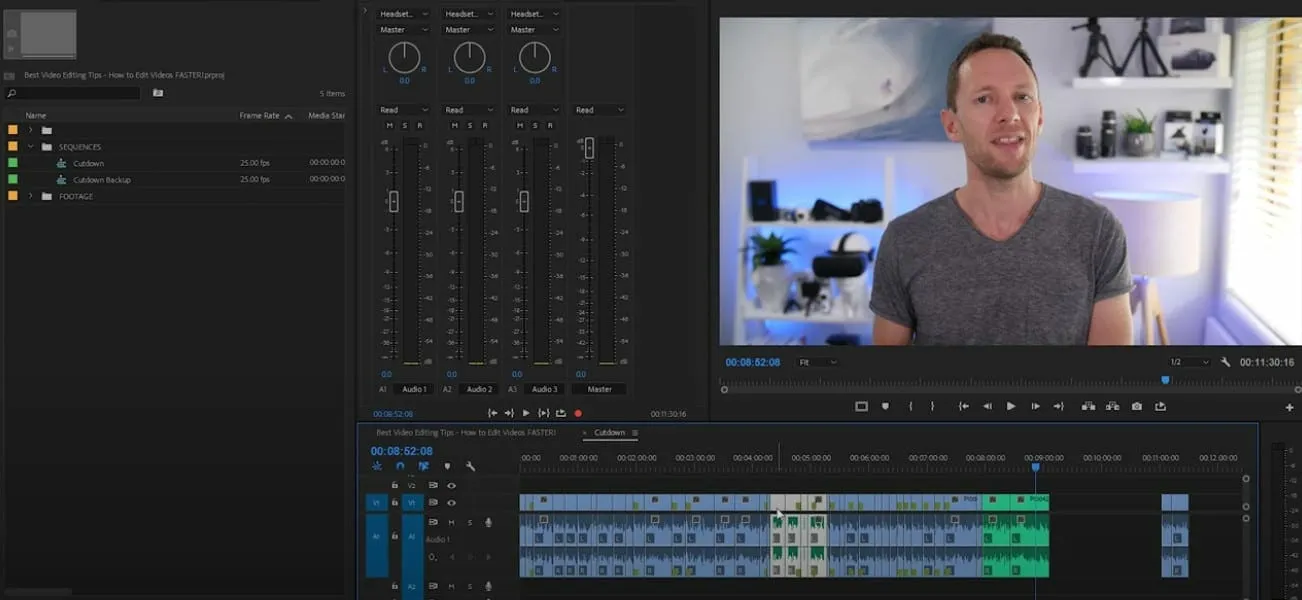Open the Cutdown sequence panel menu
Image resolution: width=1302 pixels, height=600 pixels.
point(635,433)
